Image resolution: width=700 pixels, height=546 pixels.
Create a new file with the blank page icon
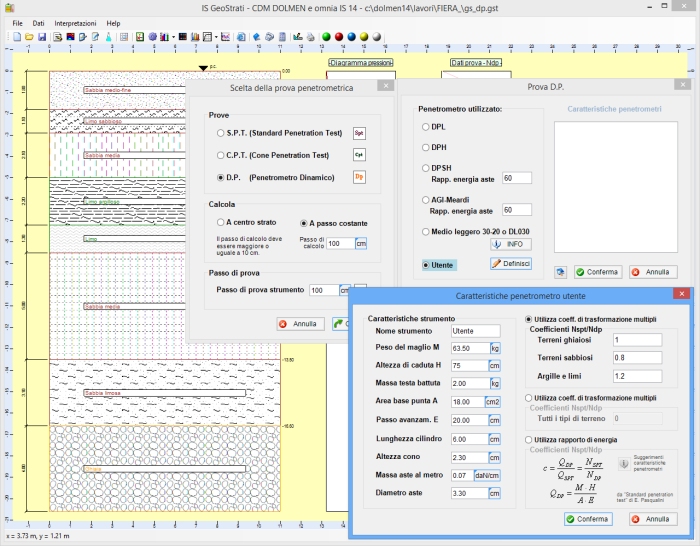click(17, 37)
